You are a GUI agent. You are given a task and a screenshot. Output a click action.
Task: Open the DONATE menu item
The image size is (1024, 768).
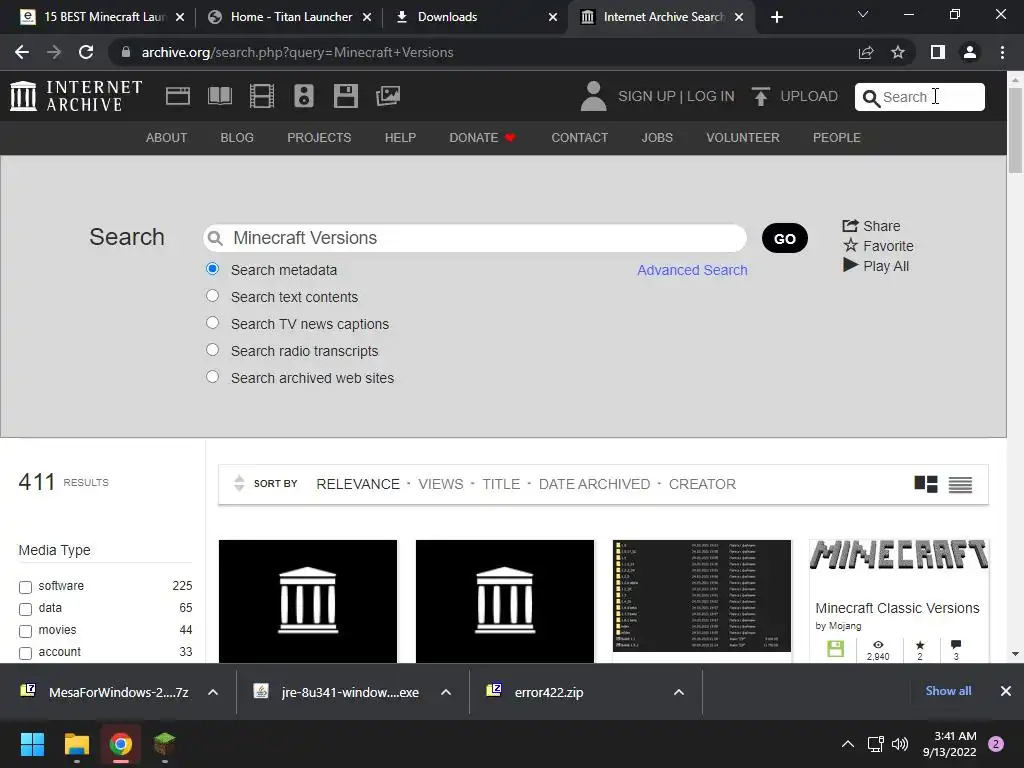pos(482,138)
